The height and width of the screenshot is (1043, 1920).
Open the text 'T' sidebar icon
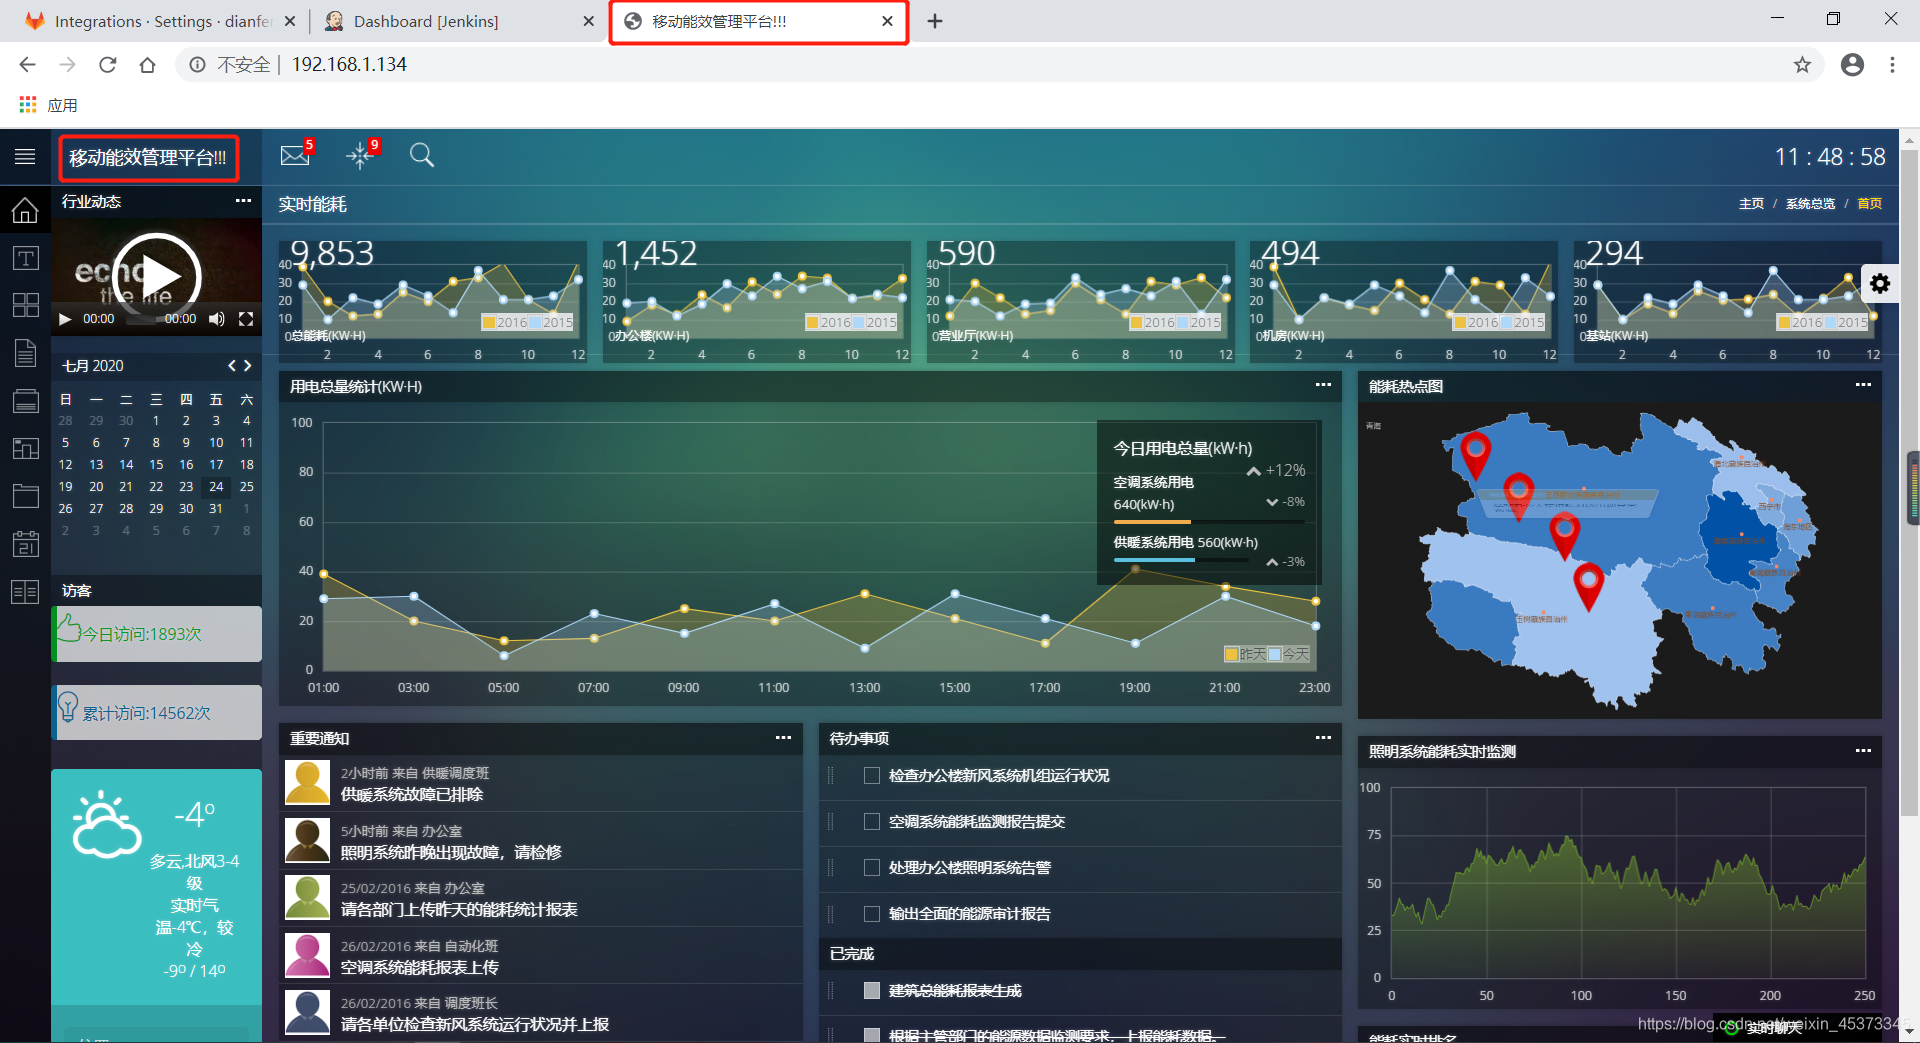pos(25,258)
